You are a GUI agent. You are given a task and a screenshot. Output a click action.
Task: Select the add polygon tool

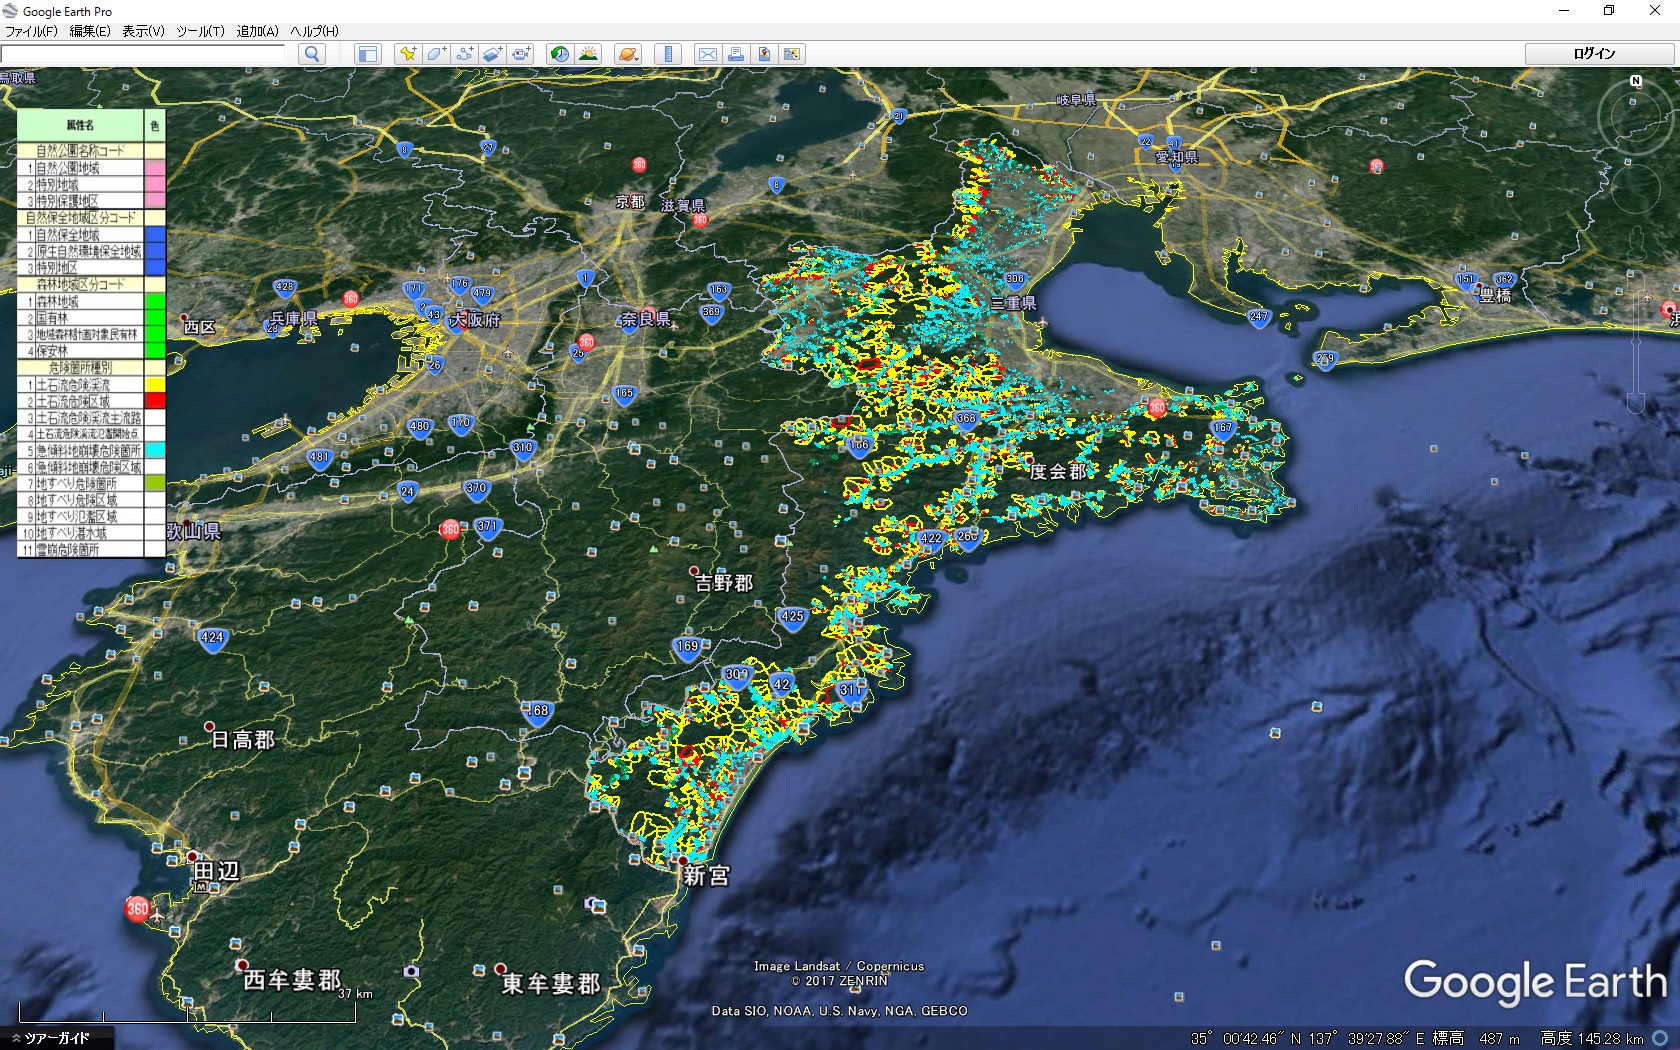pyautogui.click(x=436, y=54)
